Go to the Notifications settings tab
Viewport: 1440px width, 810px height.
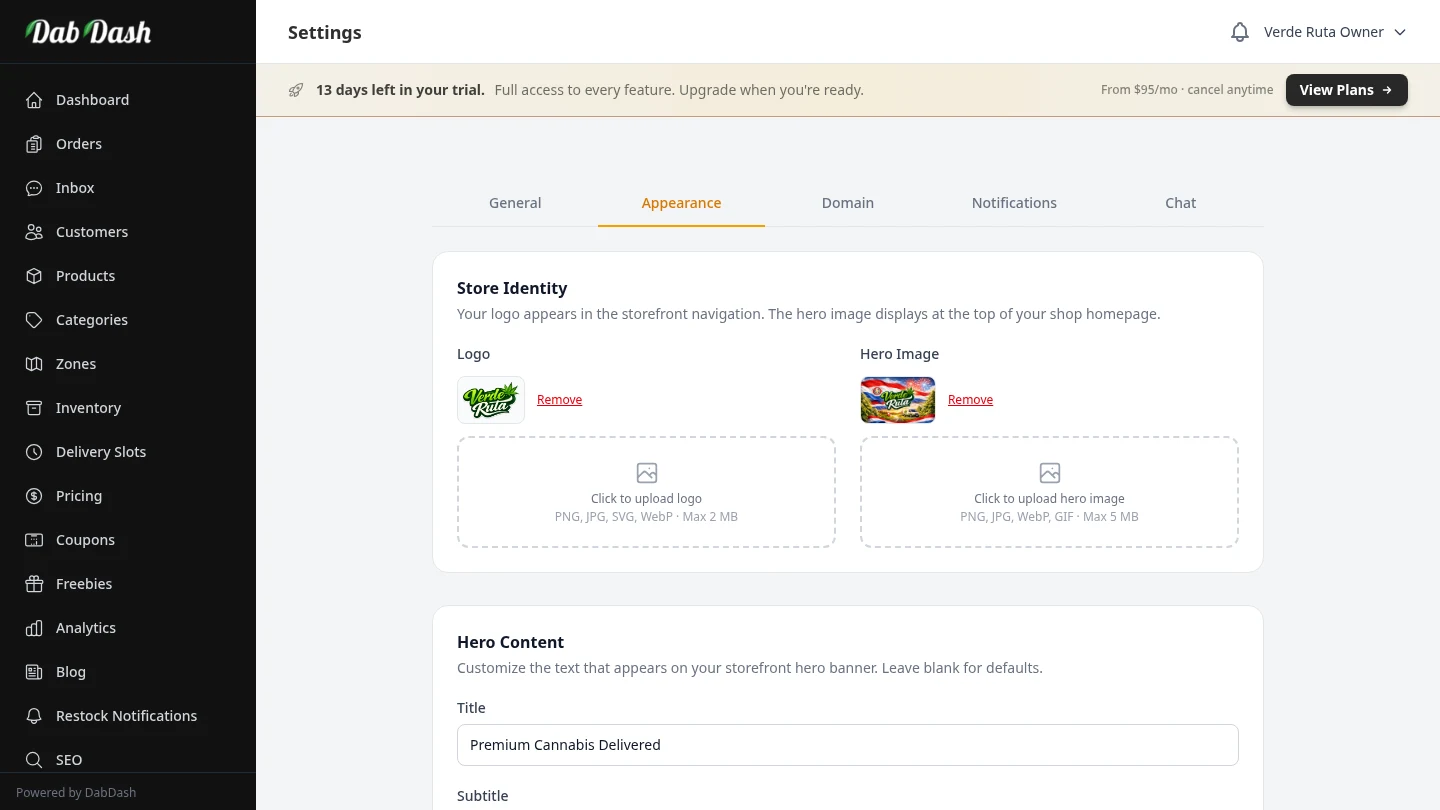tap(1014, 203)
